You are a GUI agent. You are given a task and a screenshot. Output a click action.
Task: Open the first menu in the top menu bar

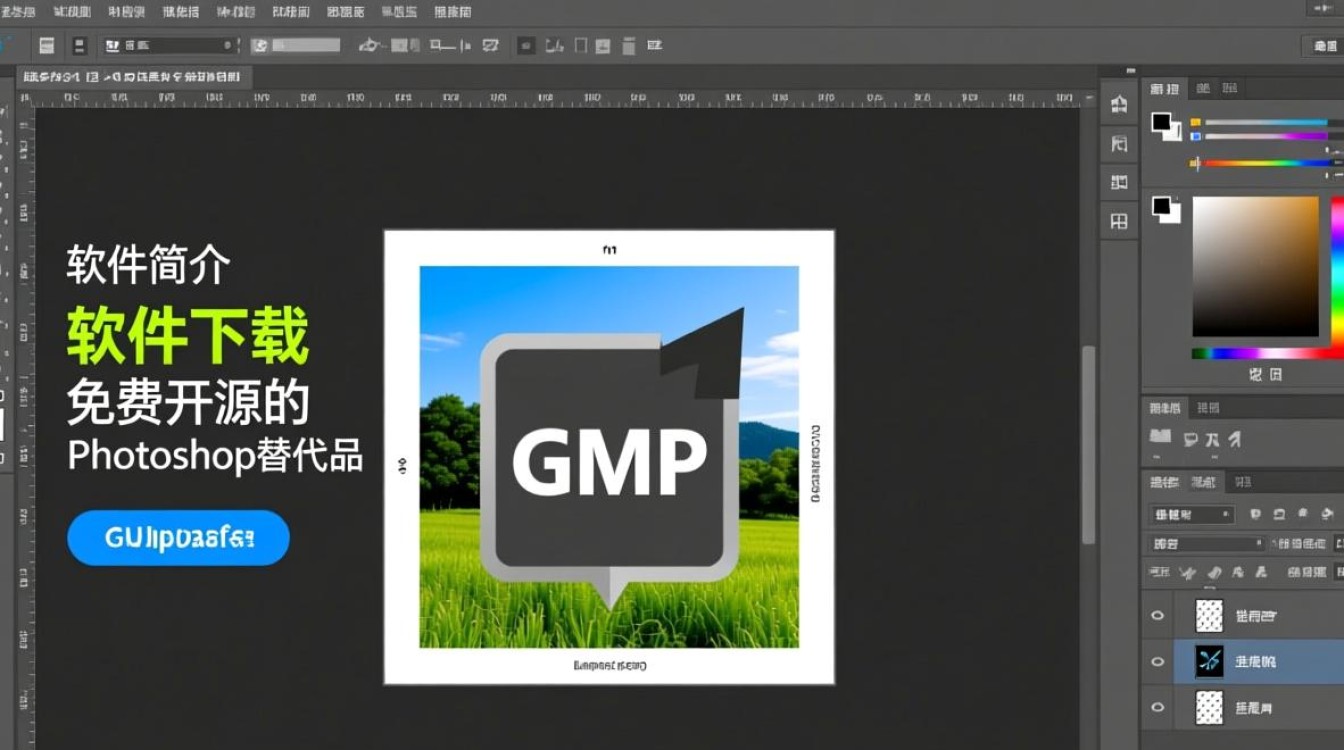pos(20,11)
